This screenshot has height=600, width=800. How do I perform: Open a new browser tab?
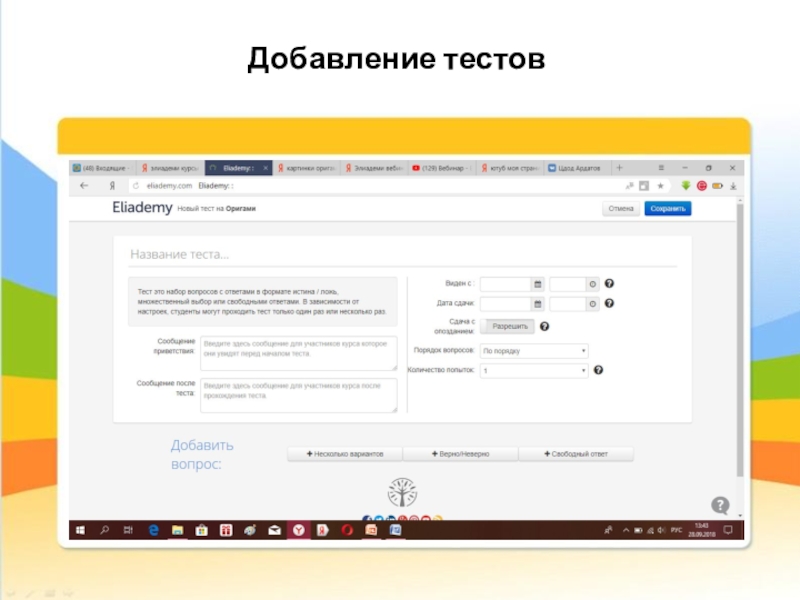[x=619, y=168]
